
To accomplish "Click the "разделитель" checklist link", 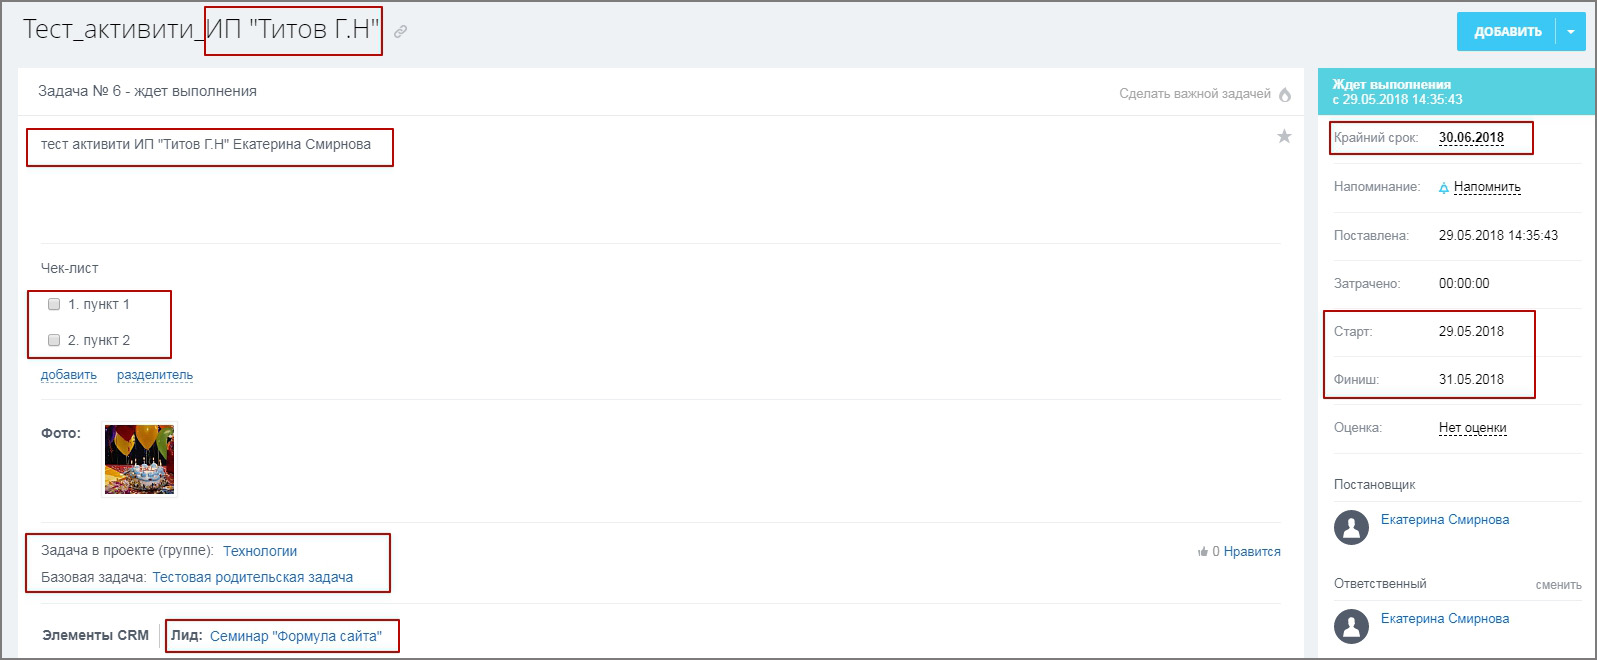I will [x=155, y=375].
